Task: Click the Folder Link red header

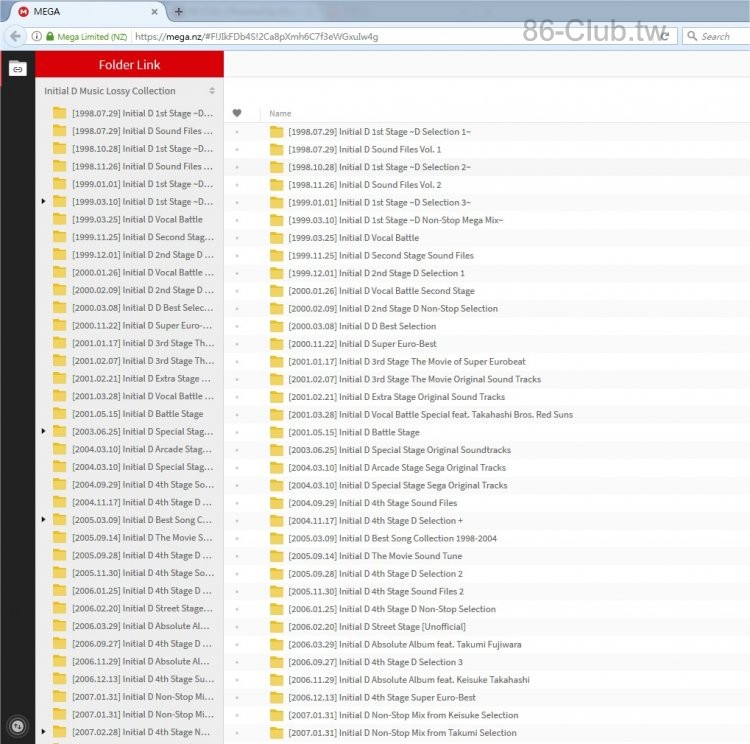Action: coord(129,65)
